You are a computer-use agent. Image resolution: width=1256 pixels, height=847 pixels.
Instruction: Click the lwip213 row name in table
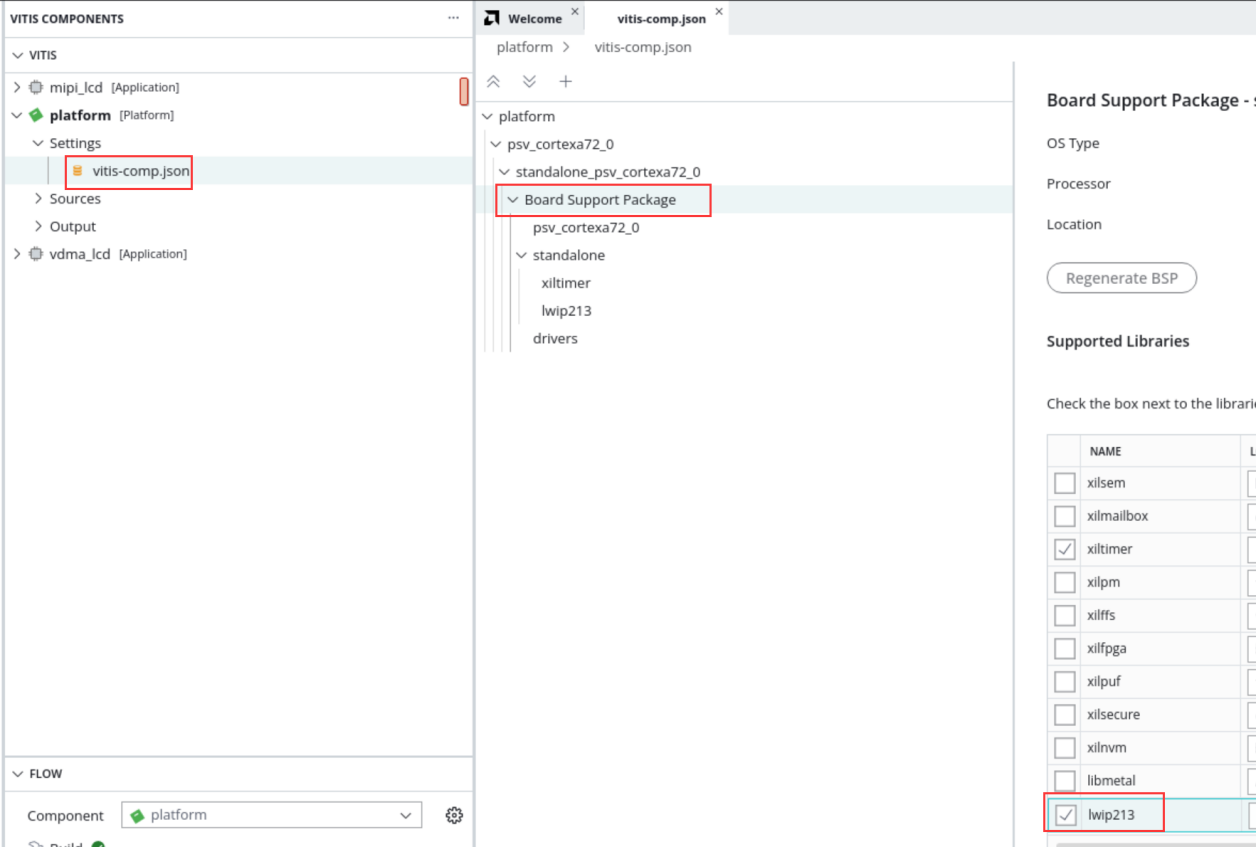(x=1111, y=815)
